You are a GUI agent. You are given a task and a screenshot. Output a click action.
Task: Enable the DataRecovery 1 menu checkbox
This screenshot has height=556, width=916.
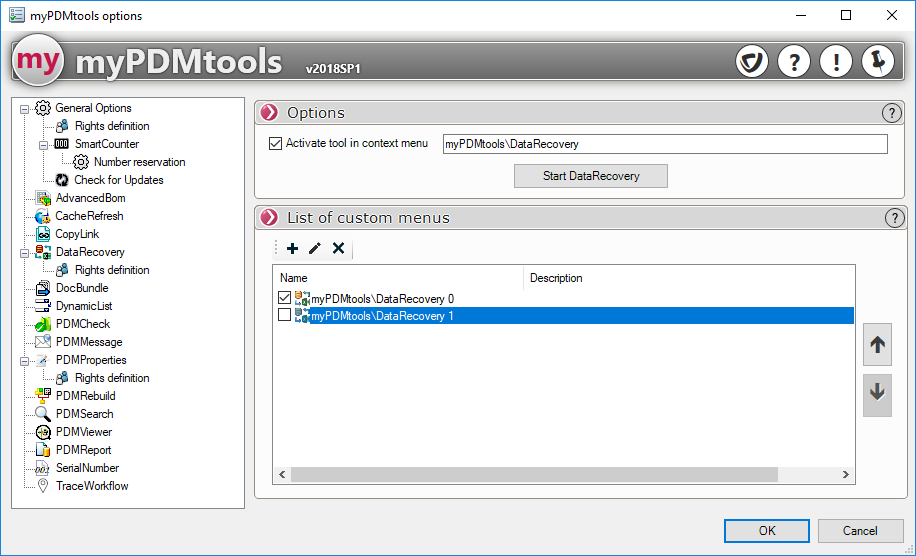coord(285,316)
